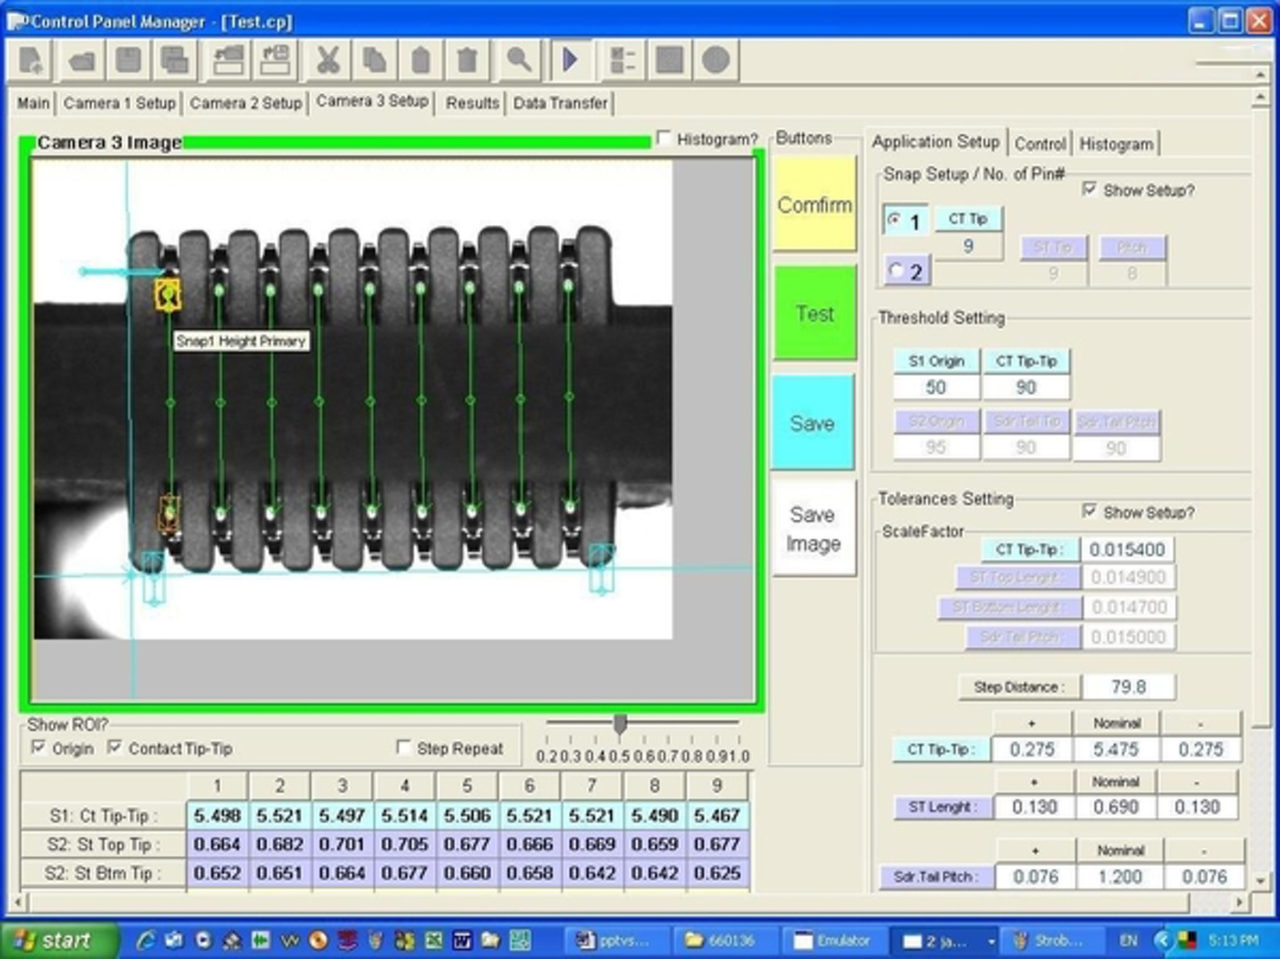
Task: Toggle the Step Repeat checkbox
Action: 404,746
